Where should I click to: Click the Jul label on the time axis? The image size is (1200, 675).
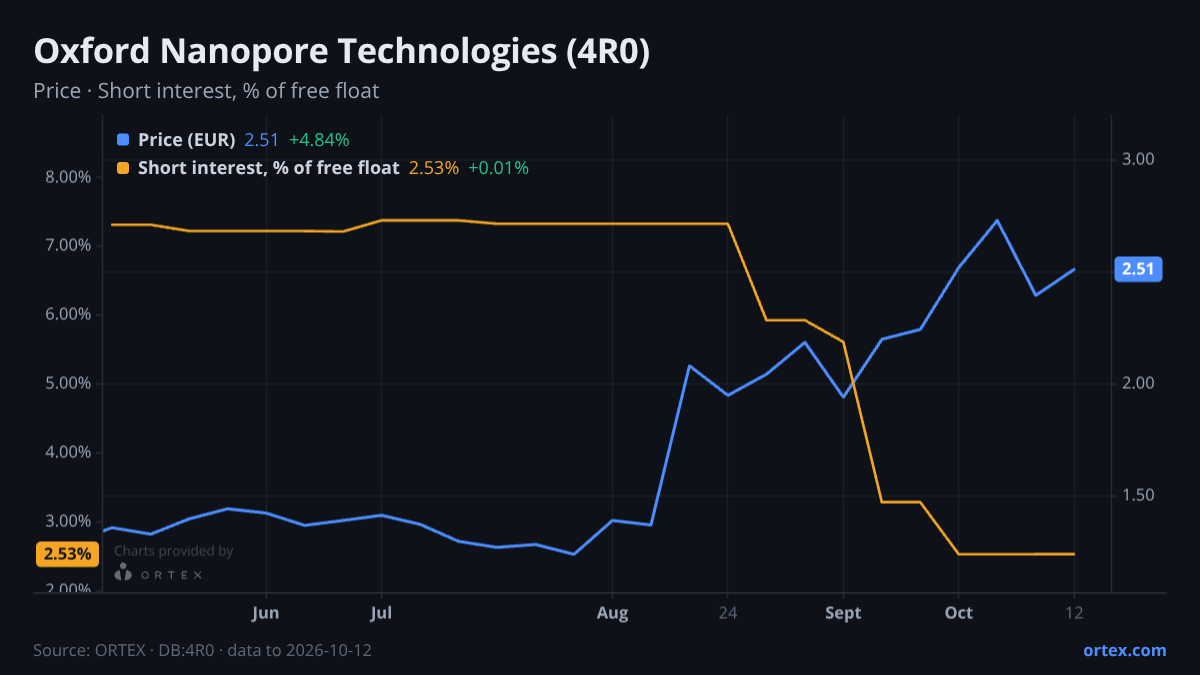pyautogui.click(x=381, y=613)
